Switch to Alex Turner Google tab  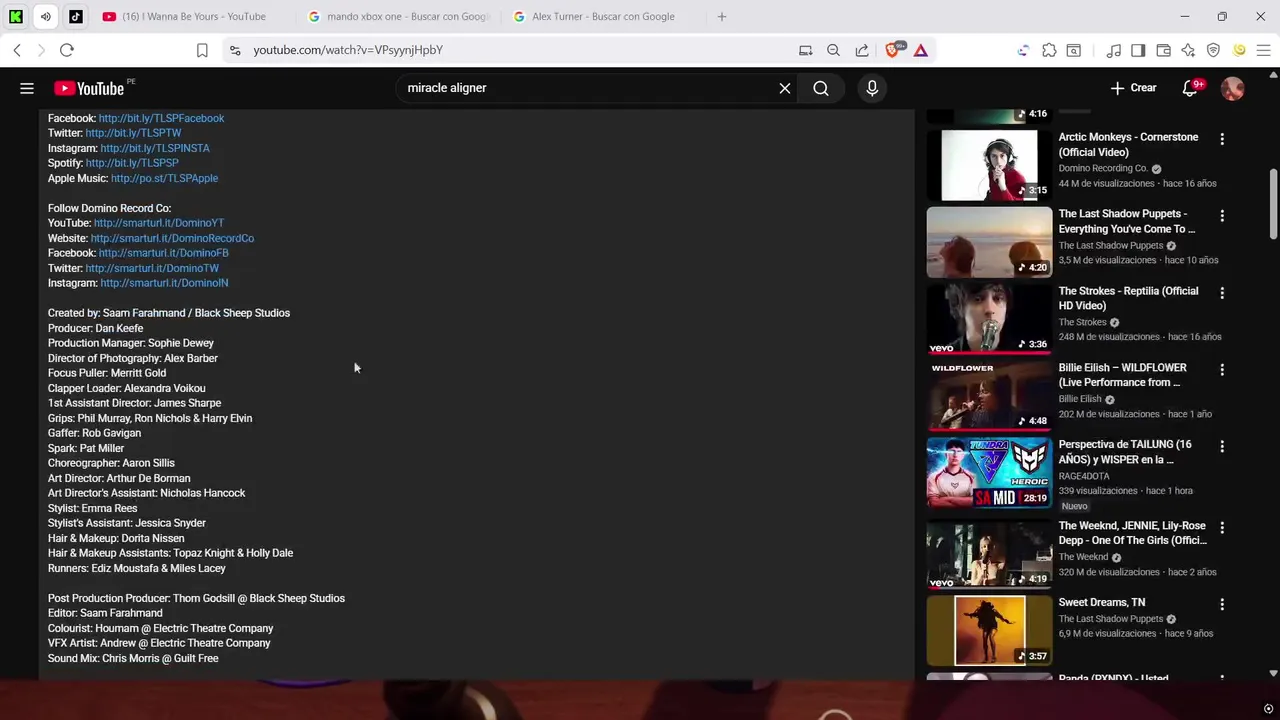pyautogui.click(x=605, y=16)
